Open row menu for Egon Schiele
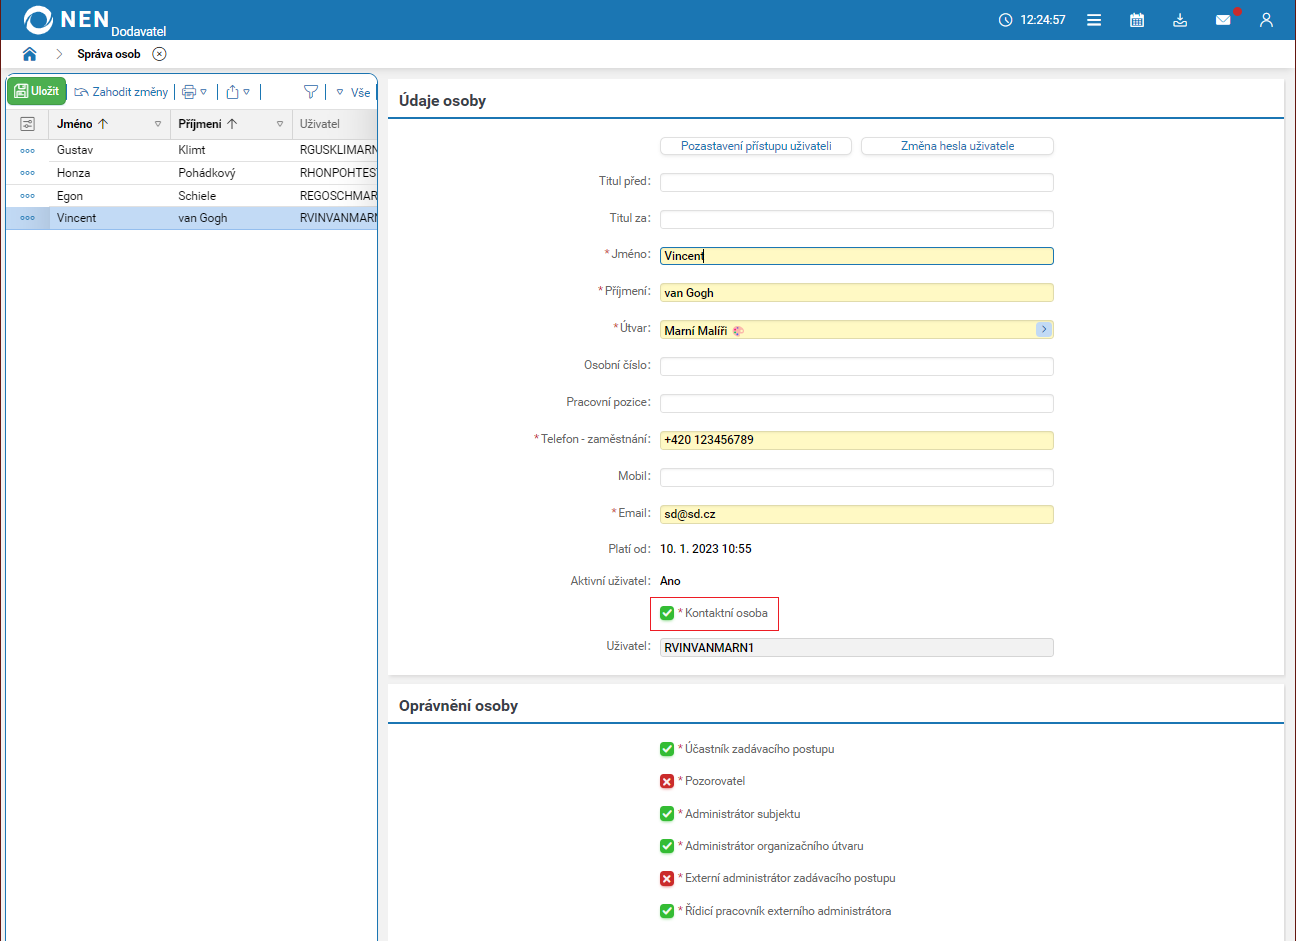 point(27,196)
